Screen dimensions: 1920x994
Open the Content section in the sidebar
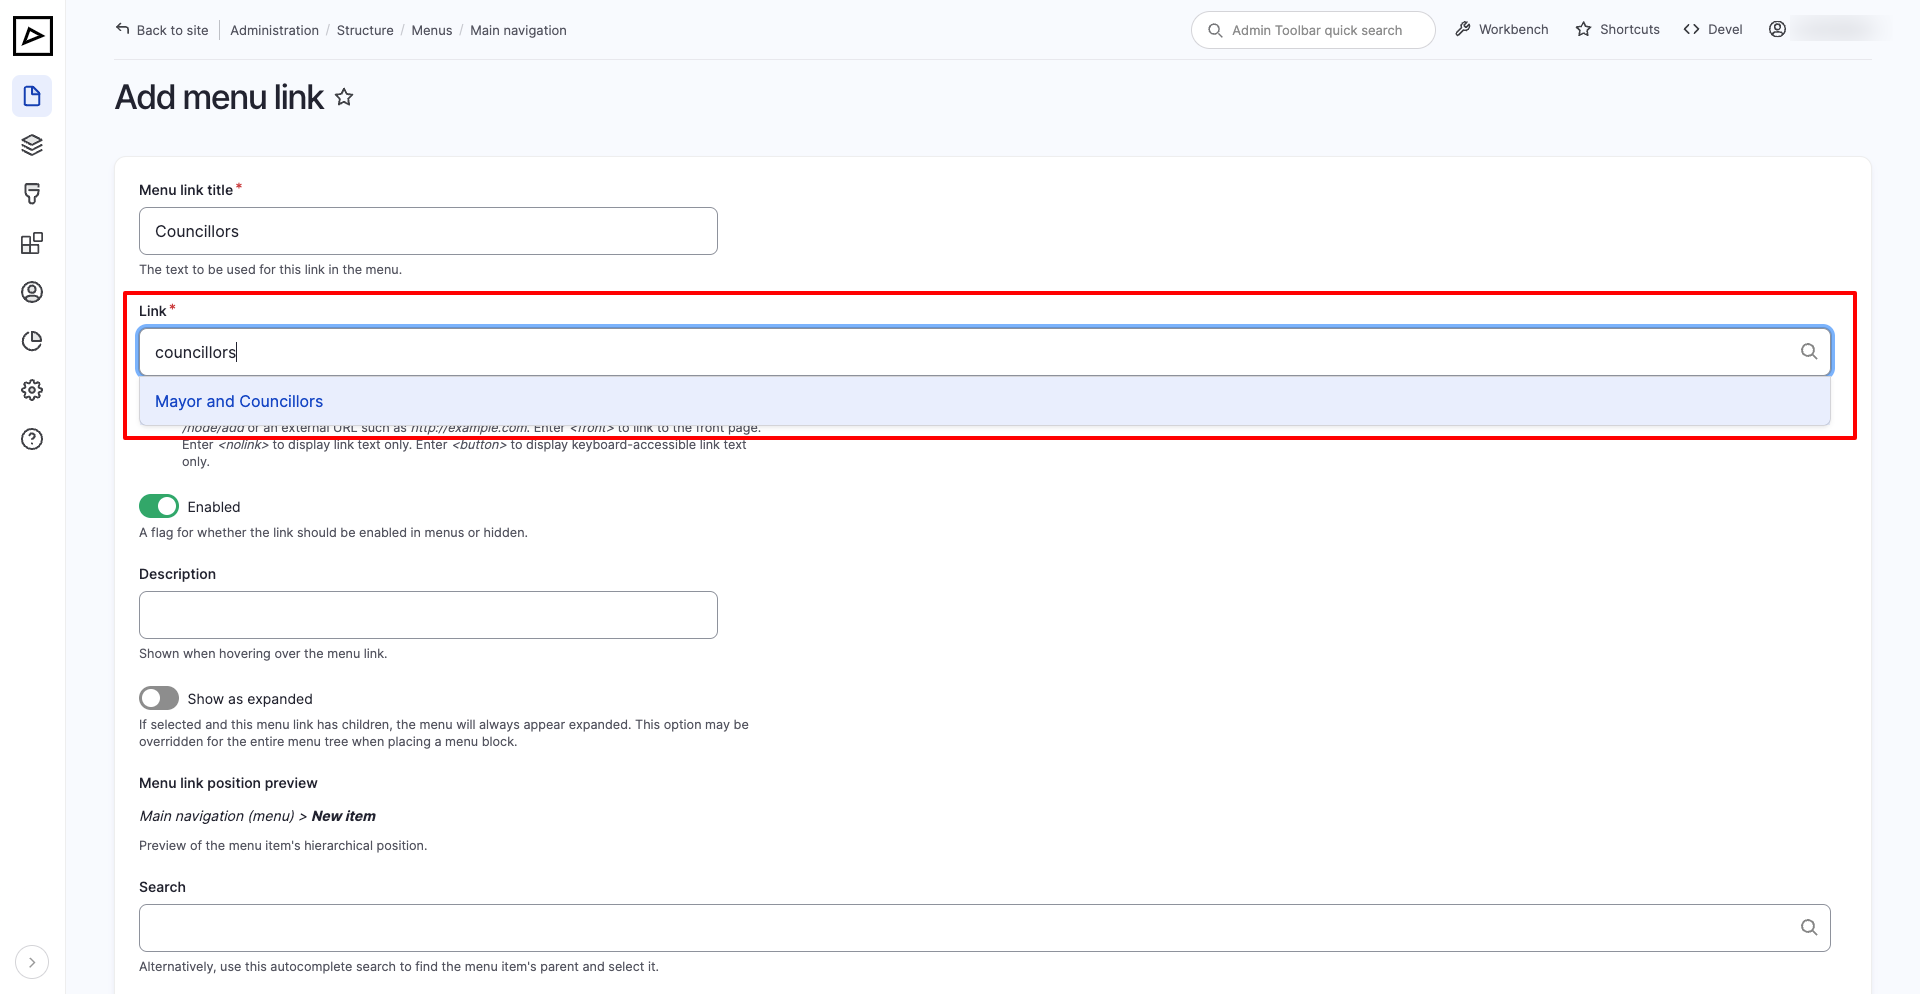[x=32, y=96]
